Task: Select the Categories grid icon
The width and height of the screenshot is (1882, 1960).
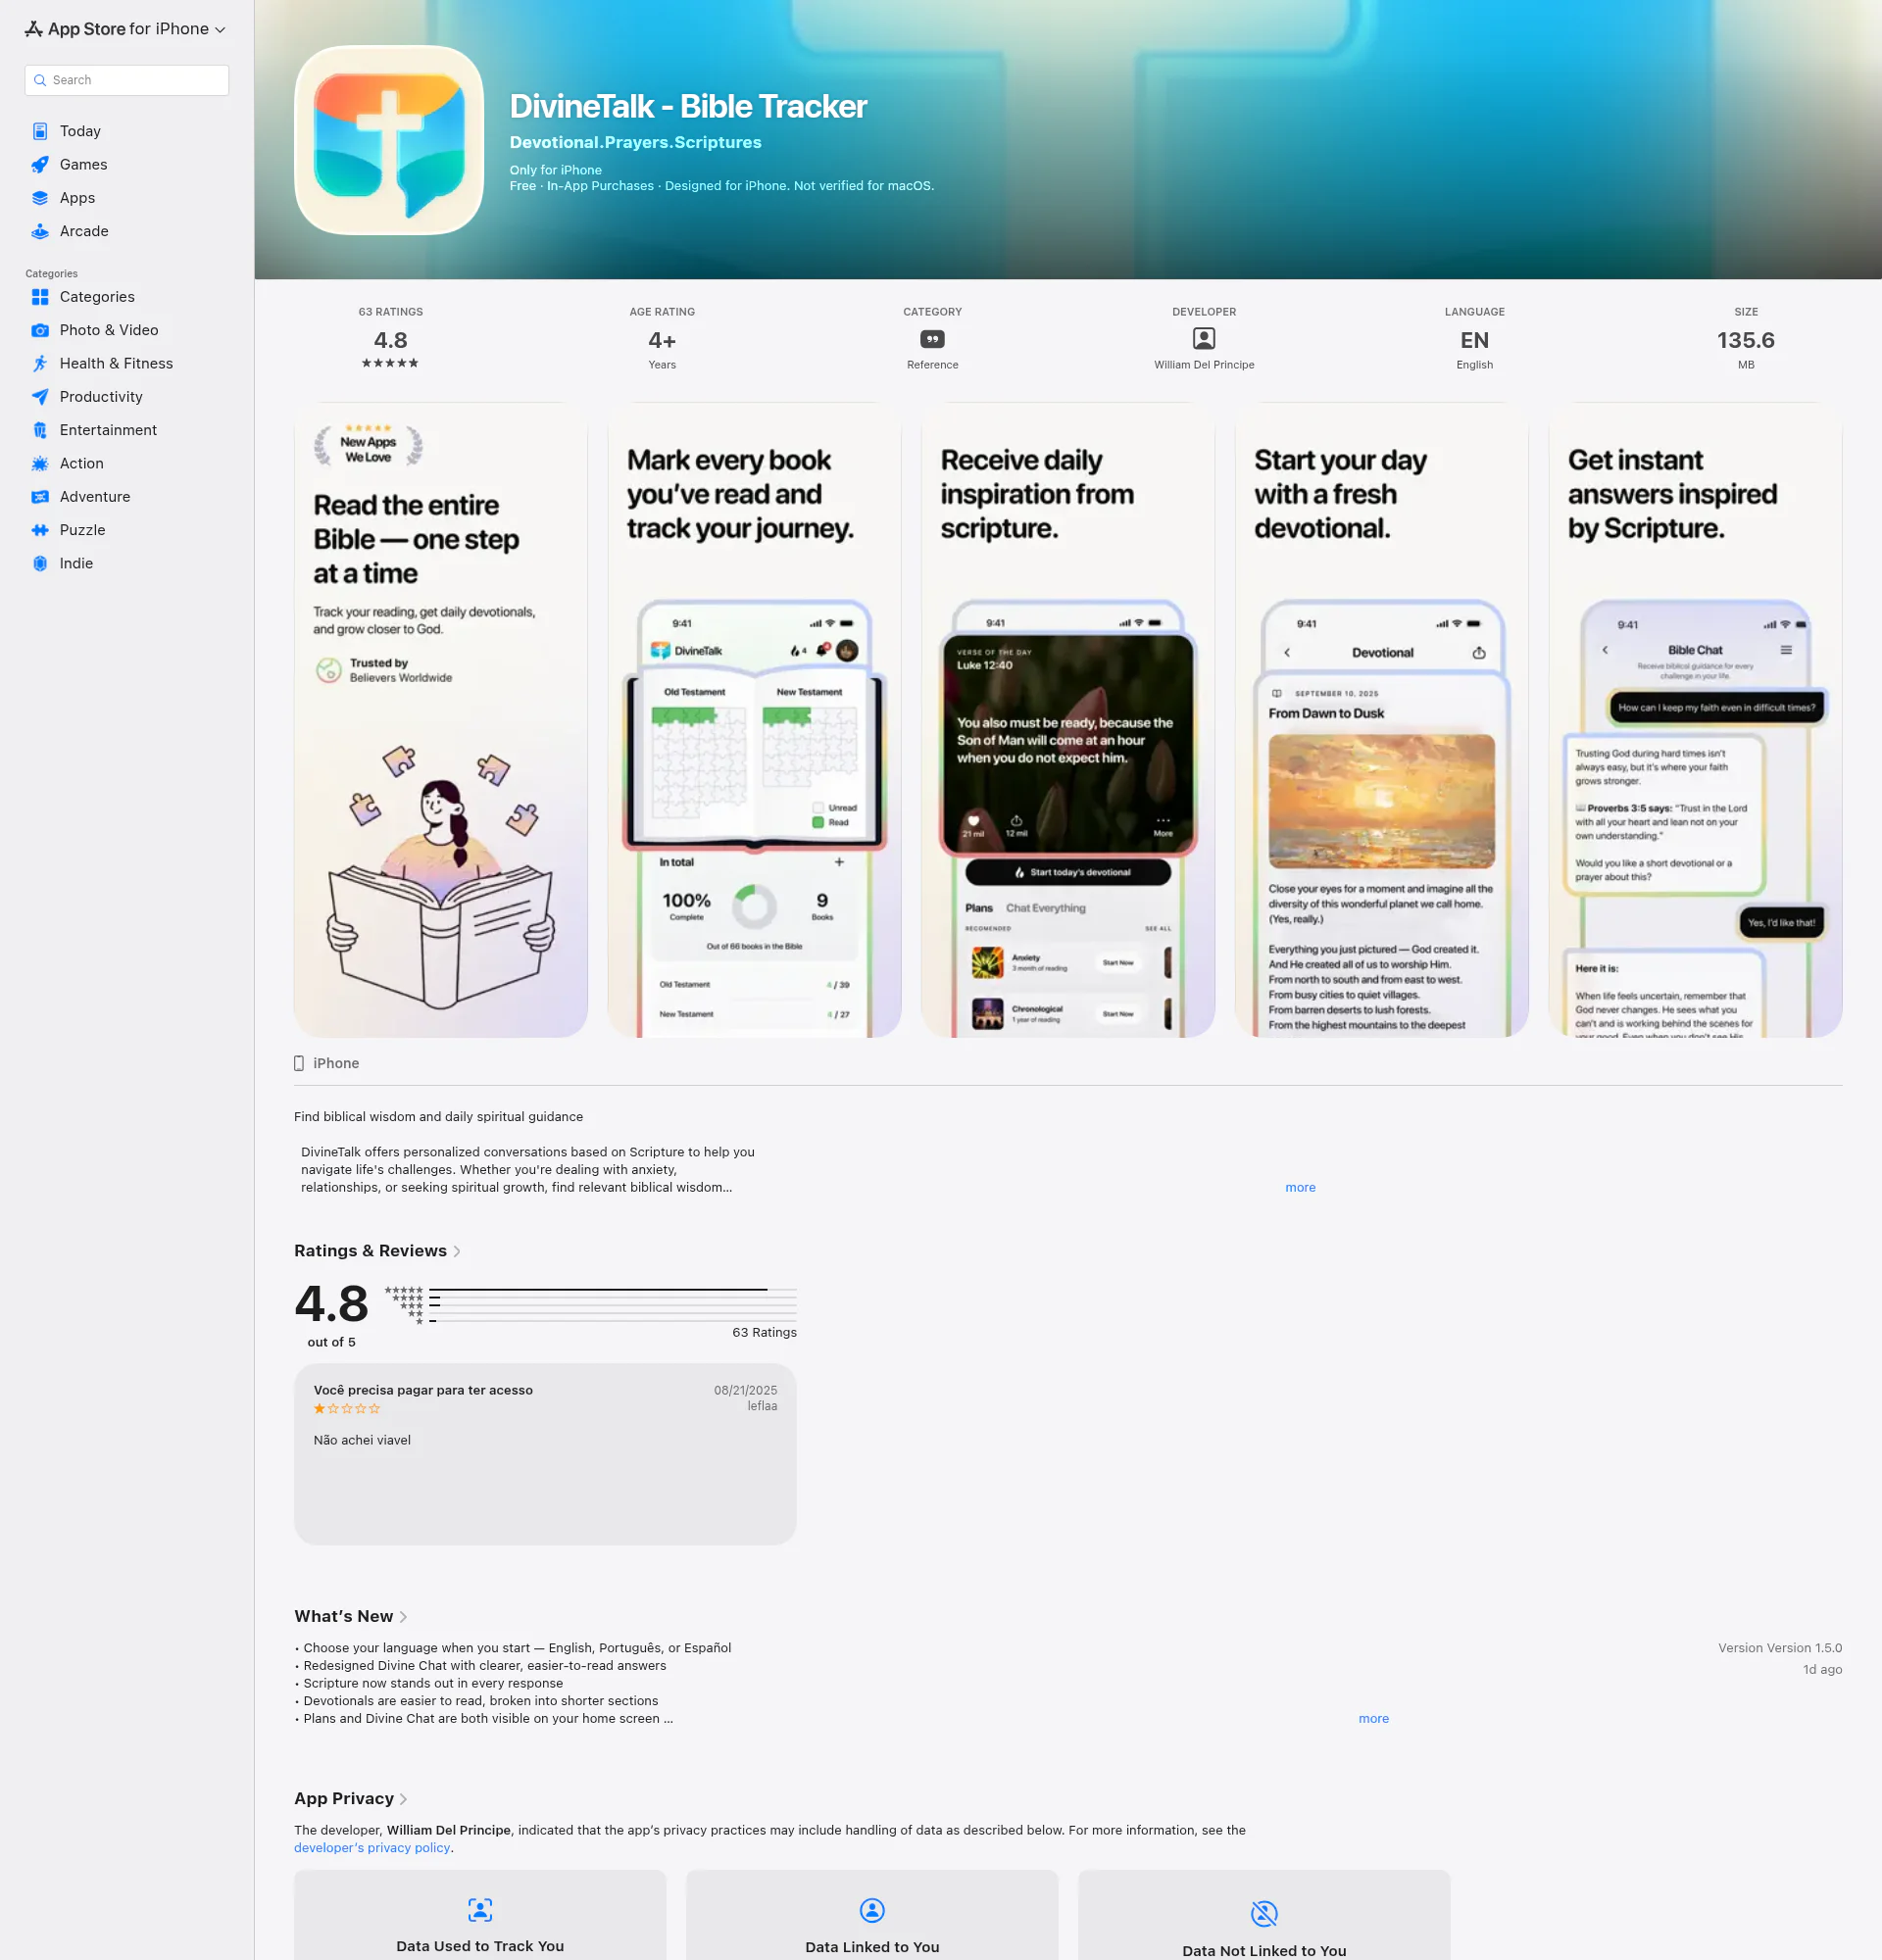Action: click(x=40, y=297)
